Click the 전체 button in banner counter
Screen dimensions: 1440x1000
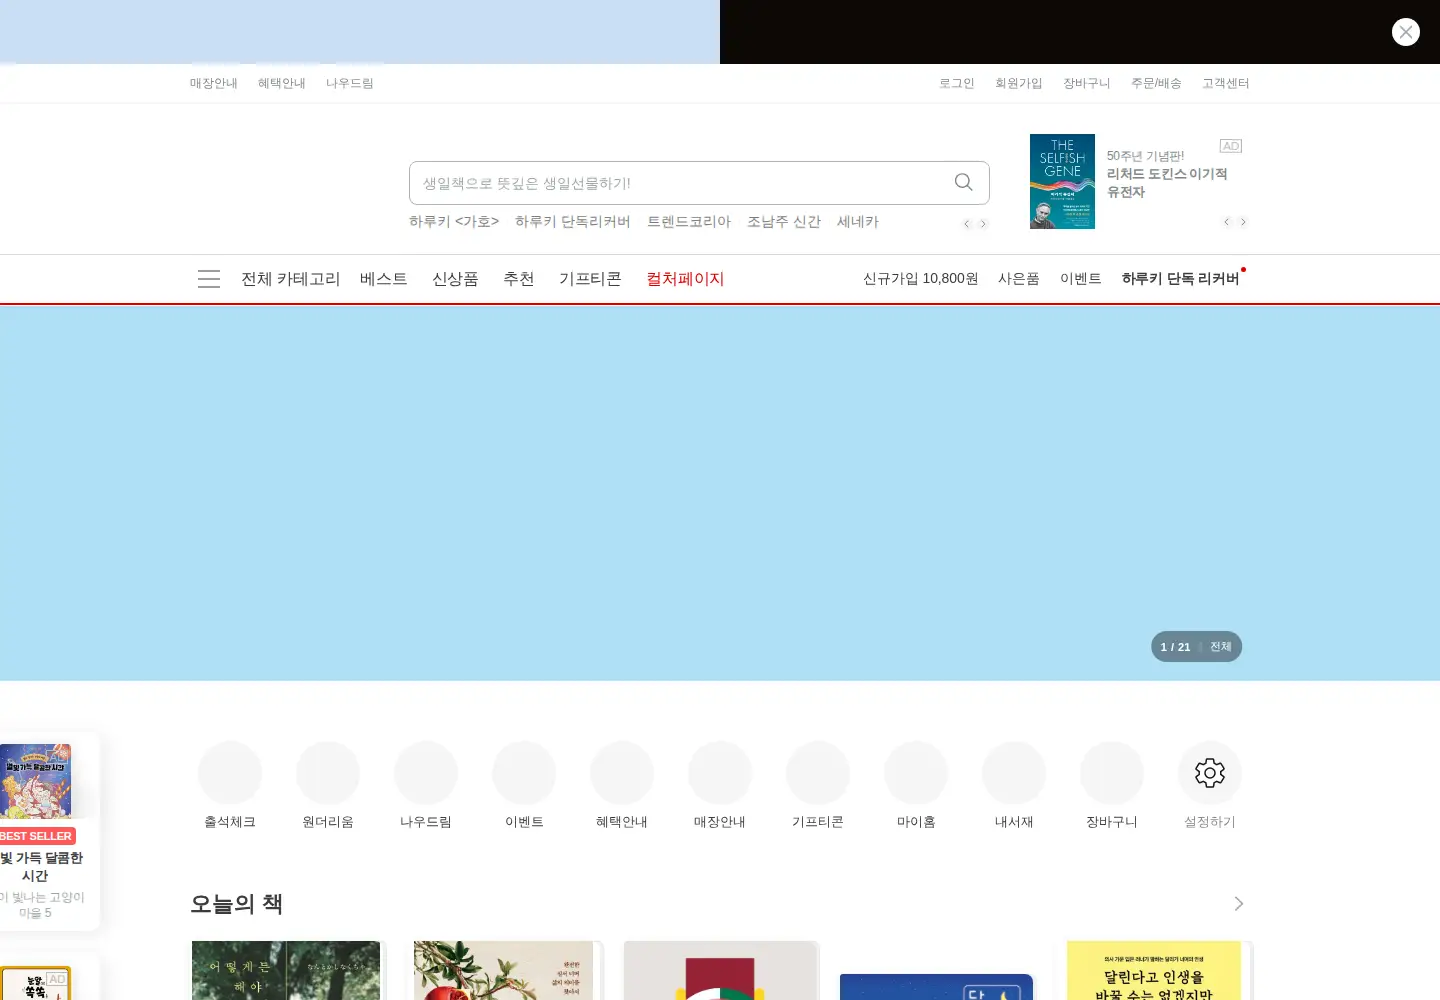[1221, 647]
